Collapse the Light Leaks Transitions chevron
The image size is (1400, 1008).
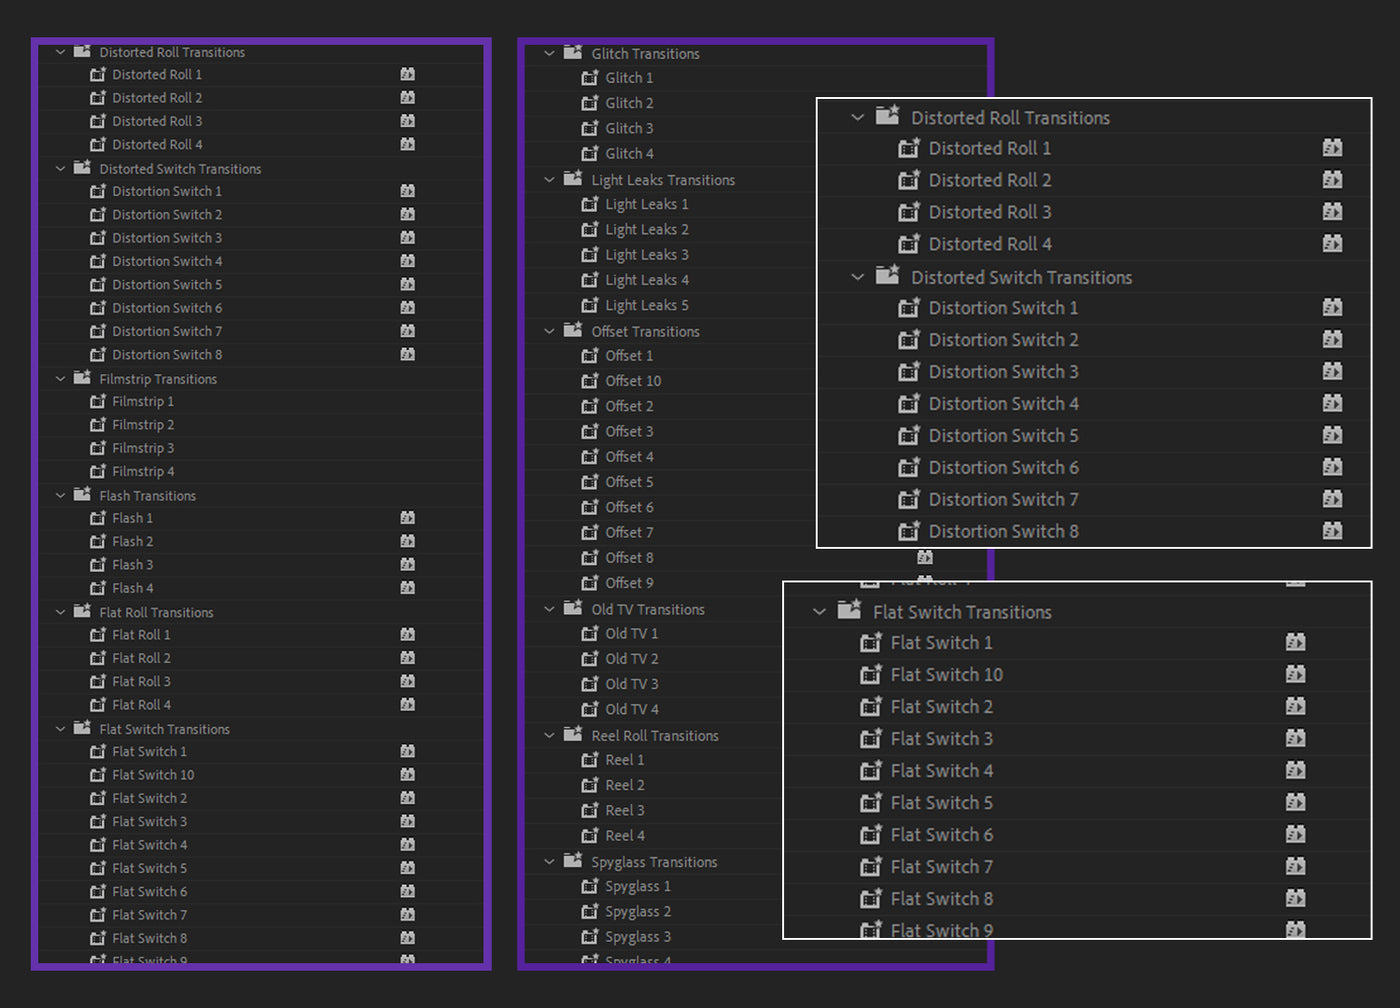click(549, 180)
